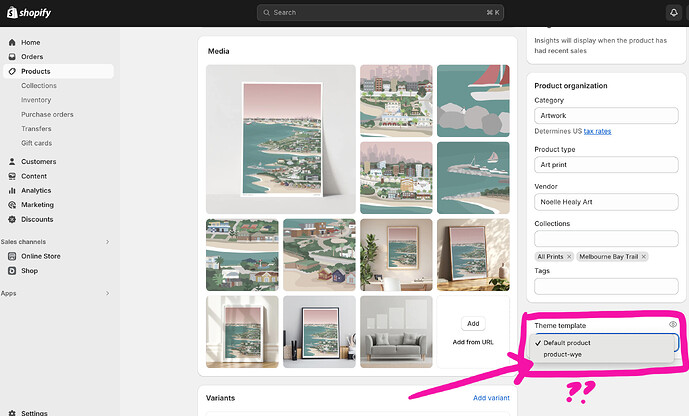Expand the Apps section
Screen dimensions: 689x416
click(x=107, y=293)
